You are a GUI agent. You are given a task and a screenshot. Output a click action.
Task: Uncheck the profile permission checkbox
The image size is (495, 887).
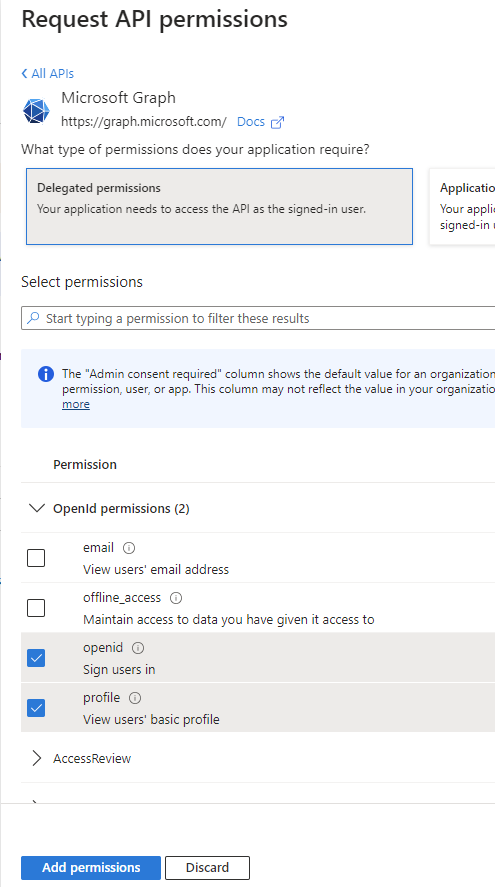(x=36, y=708)
